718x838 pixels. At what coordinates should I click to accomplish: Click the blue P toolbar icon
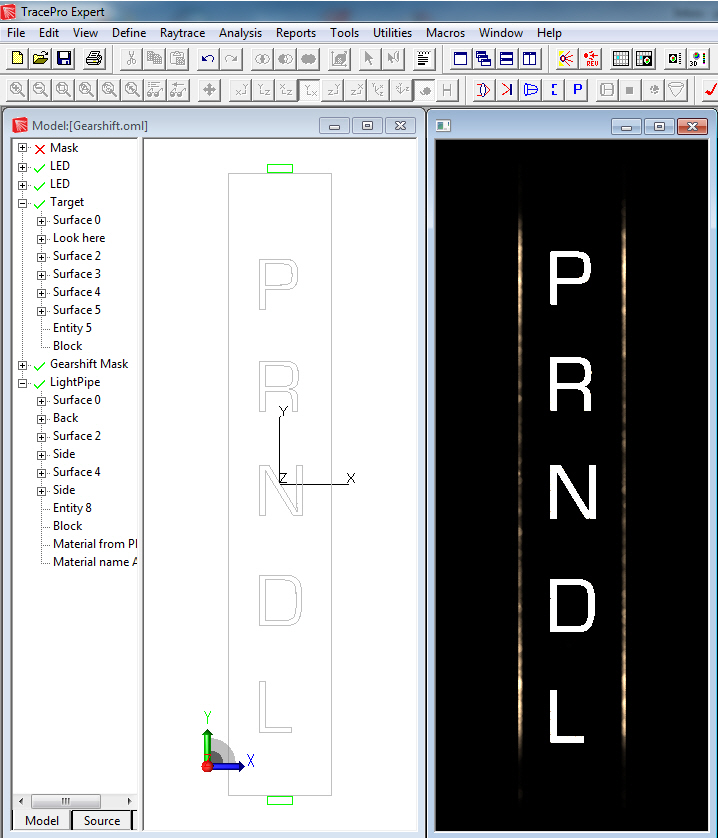[577, 90]
